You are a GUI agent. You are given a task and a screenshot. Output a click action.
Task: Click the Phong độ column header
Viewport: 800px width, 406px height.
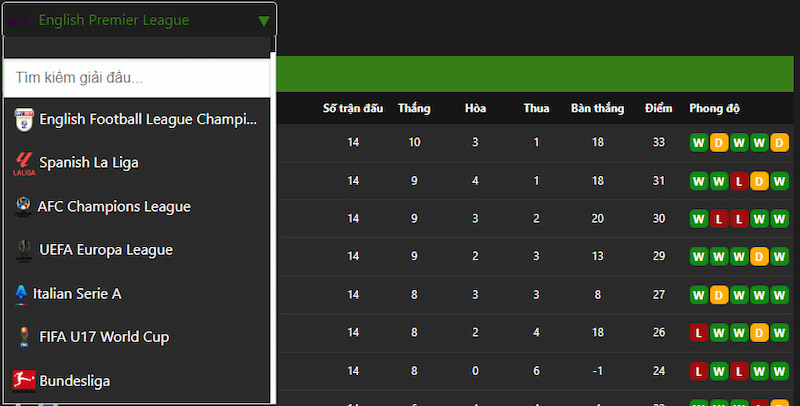(714, 109)
